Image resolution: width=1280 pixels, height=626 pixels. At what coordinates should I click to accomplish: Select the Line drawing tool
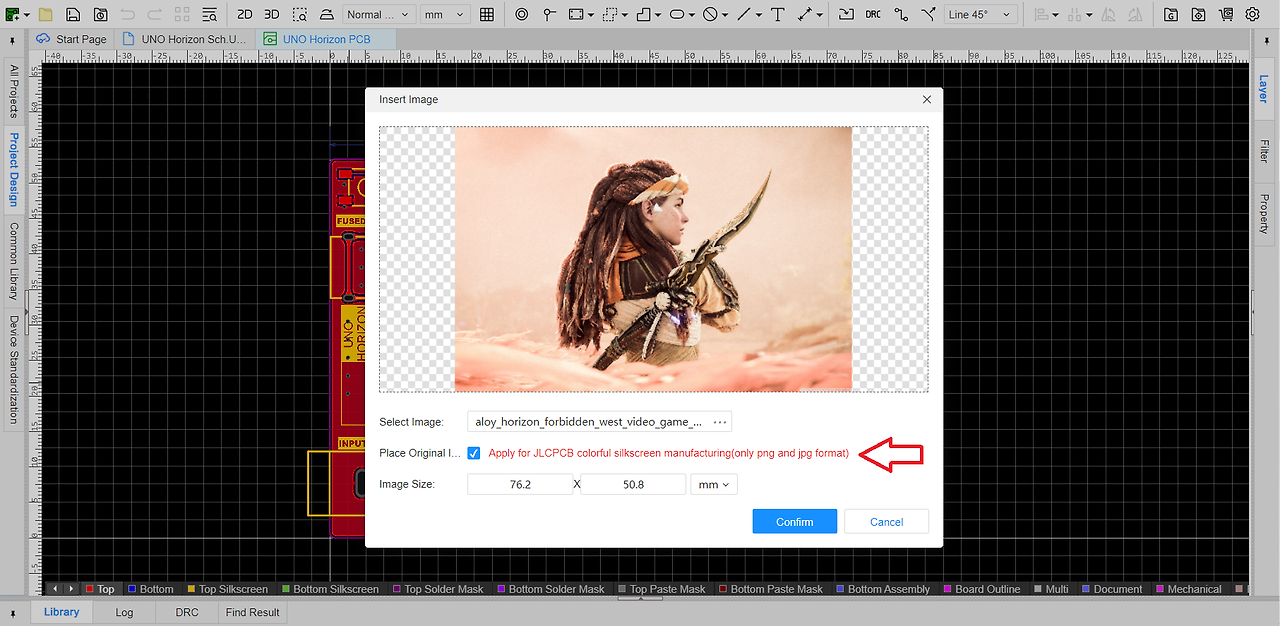coord(743,15)
